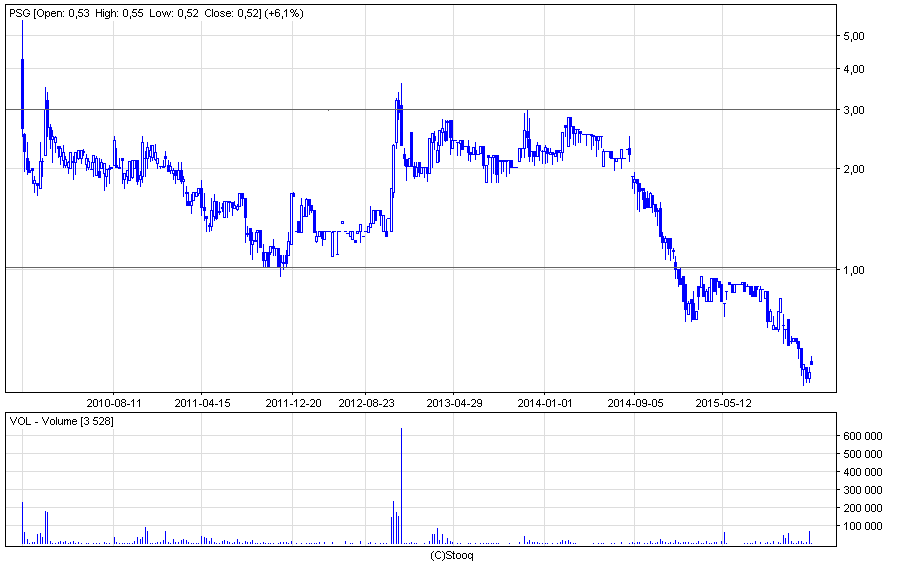Click the first price candle spiking above 5,00
The width and height of the screenshot is (900, 563).
click(22, 75)
